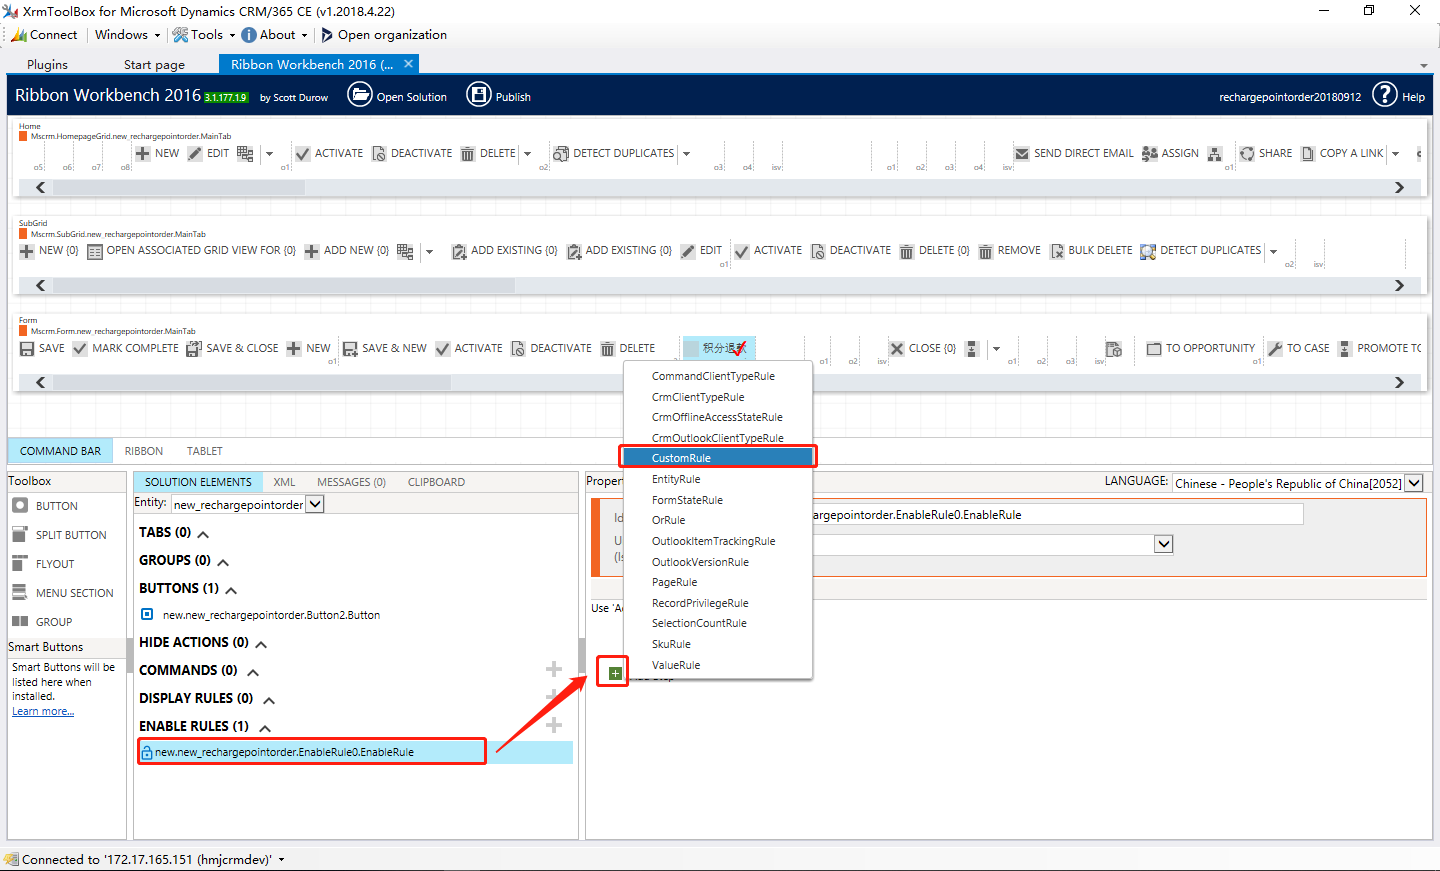Click DELETE in the Home ribbon
This screenshot has height=871, width=1440.
[488, 153]
